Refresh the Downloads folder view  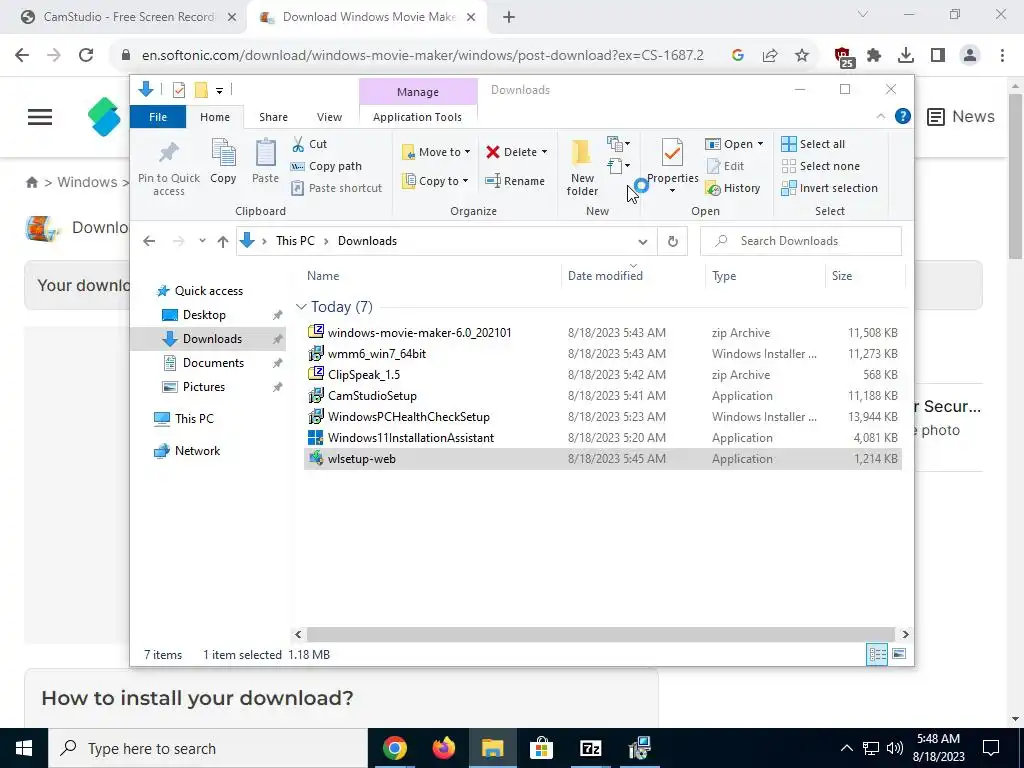(x=673, y=241)
